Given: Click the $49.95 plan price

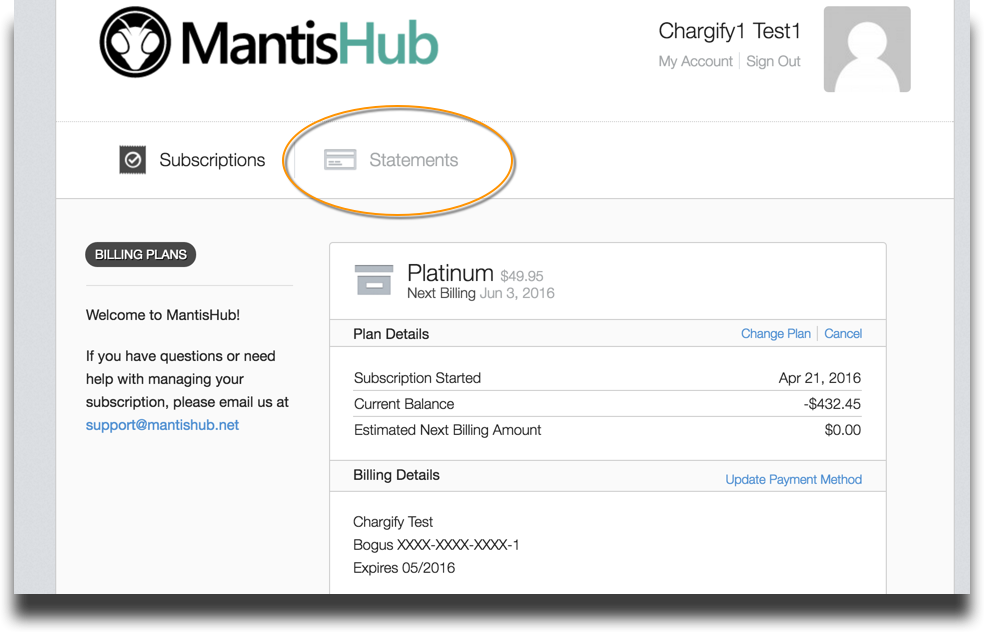Looking at the screenshot, I should pos(521,276).
